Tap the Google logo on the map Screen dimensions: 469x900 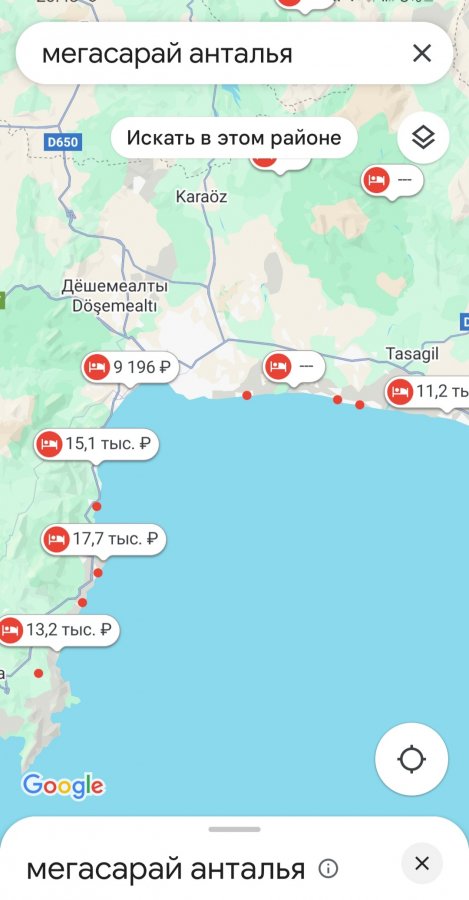point(63,786)
